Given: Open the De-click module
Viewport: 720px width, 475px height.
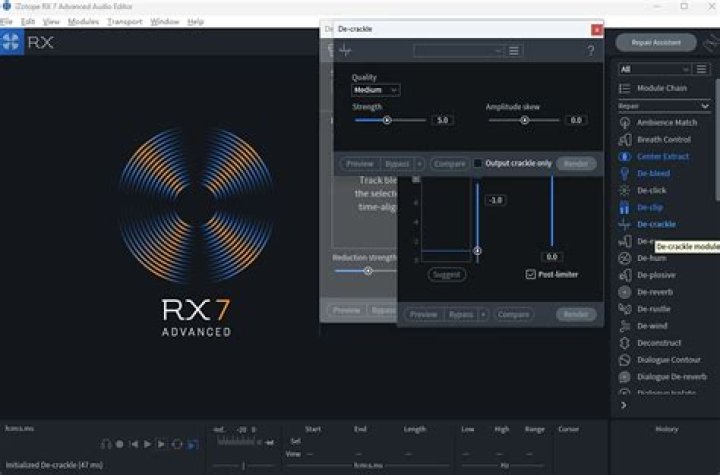Looking at the screenshot, I should [x=651, y=190].
